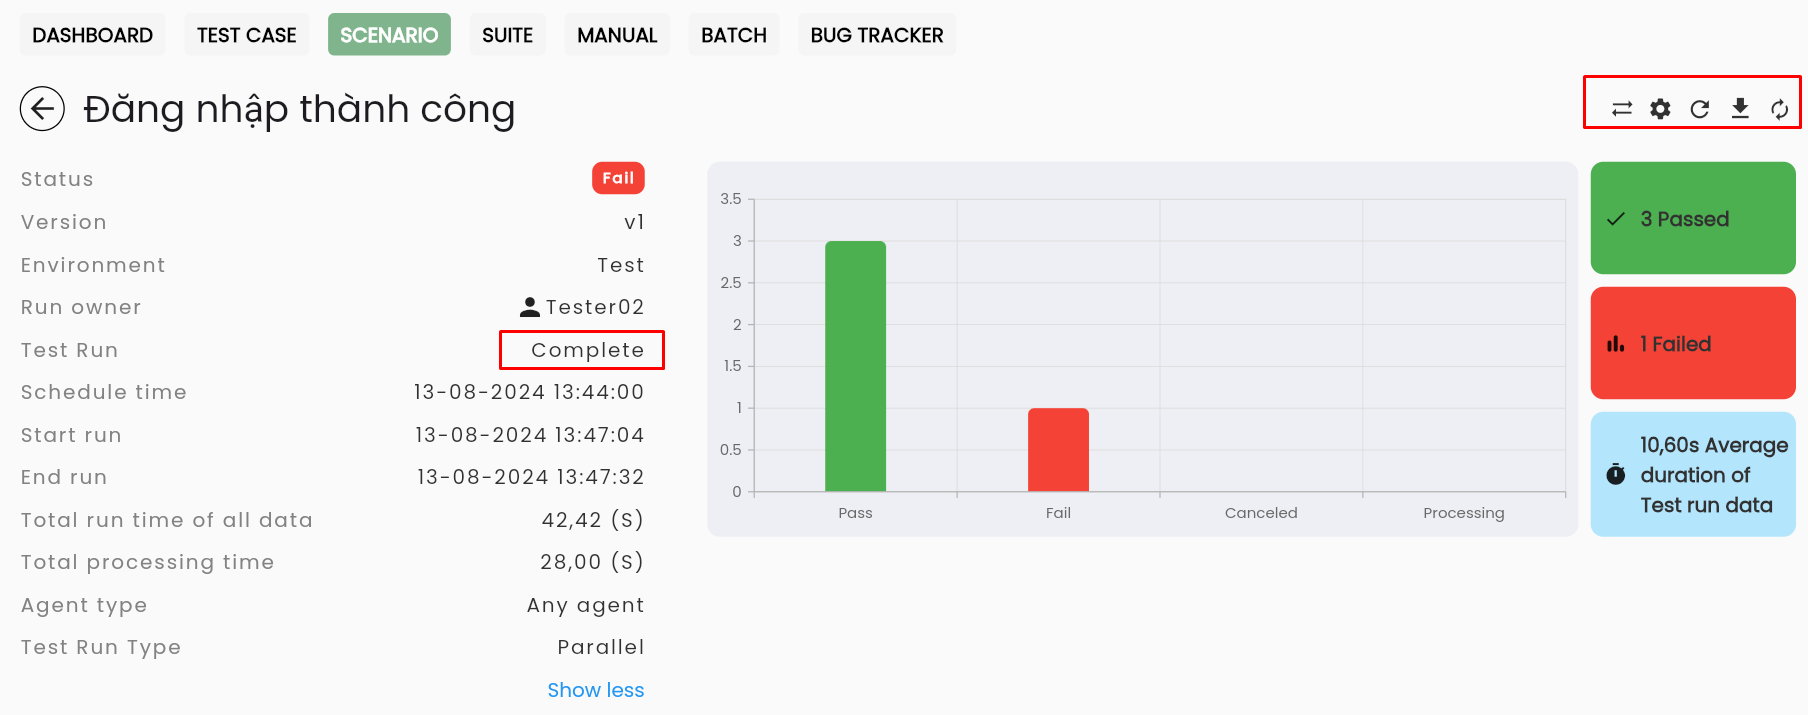This screenshot has height=715, width=1808.
Task: Select the green 3 Passed card label
Action: [x=1685, y=219]
